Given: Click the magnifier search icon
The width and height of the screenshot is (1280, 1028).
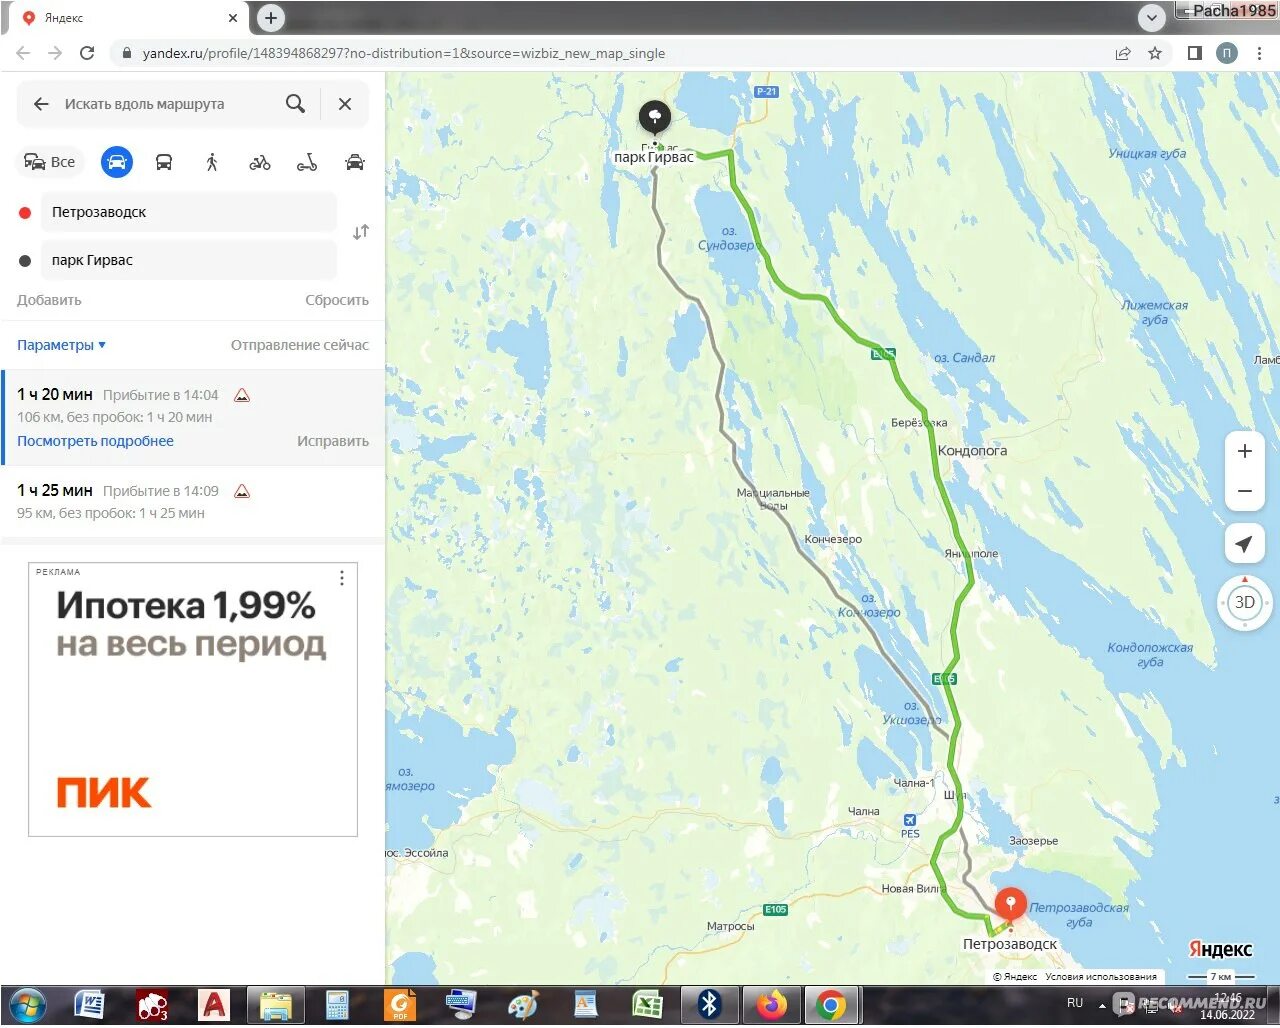Looking at the screenshot, I should [295, 103].
